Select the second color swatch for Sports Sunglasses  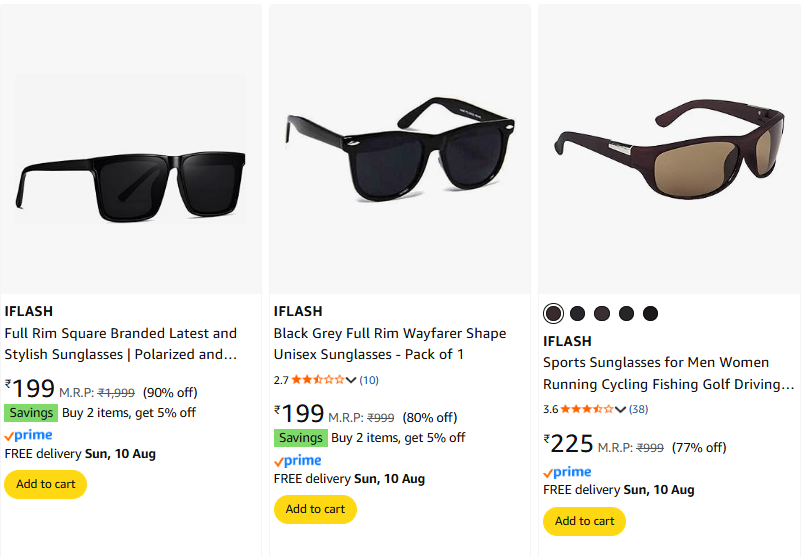(x=578, y=314)
